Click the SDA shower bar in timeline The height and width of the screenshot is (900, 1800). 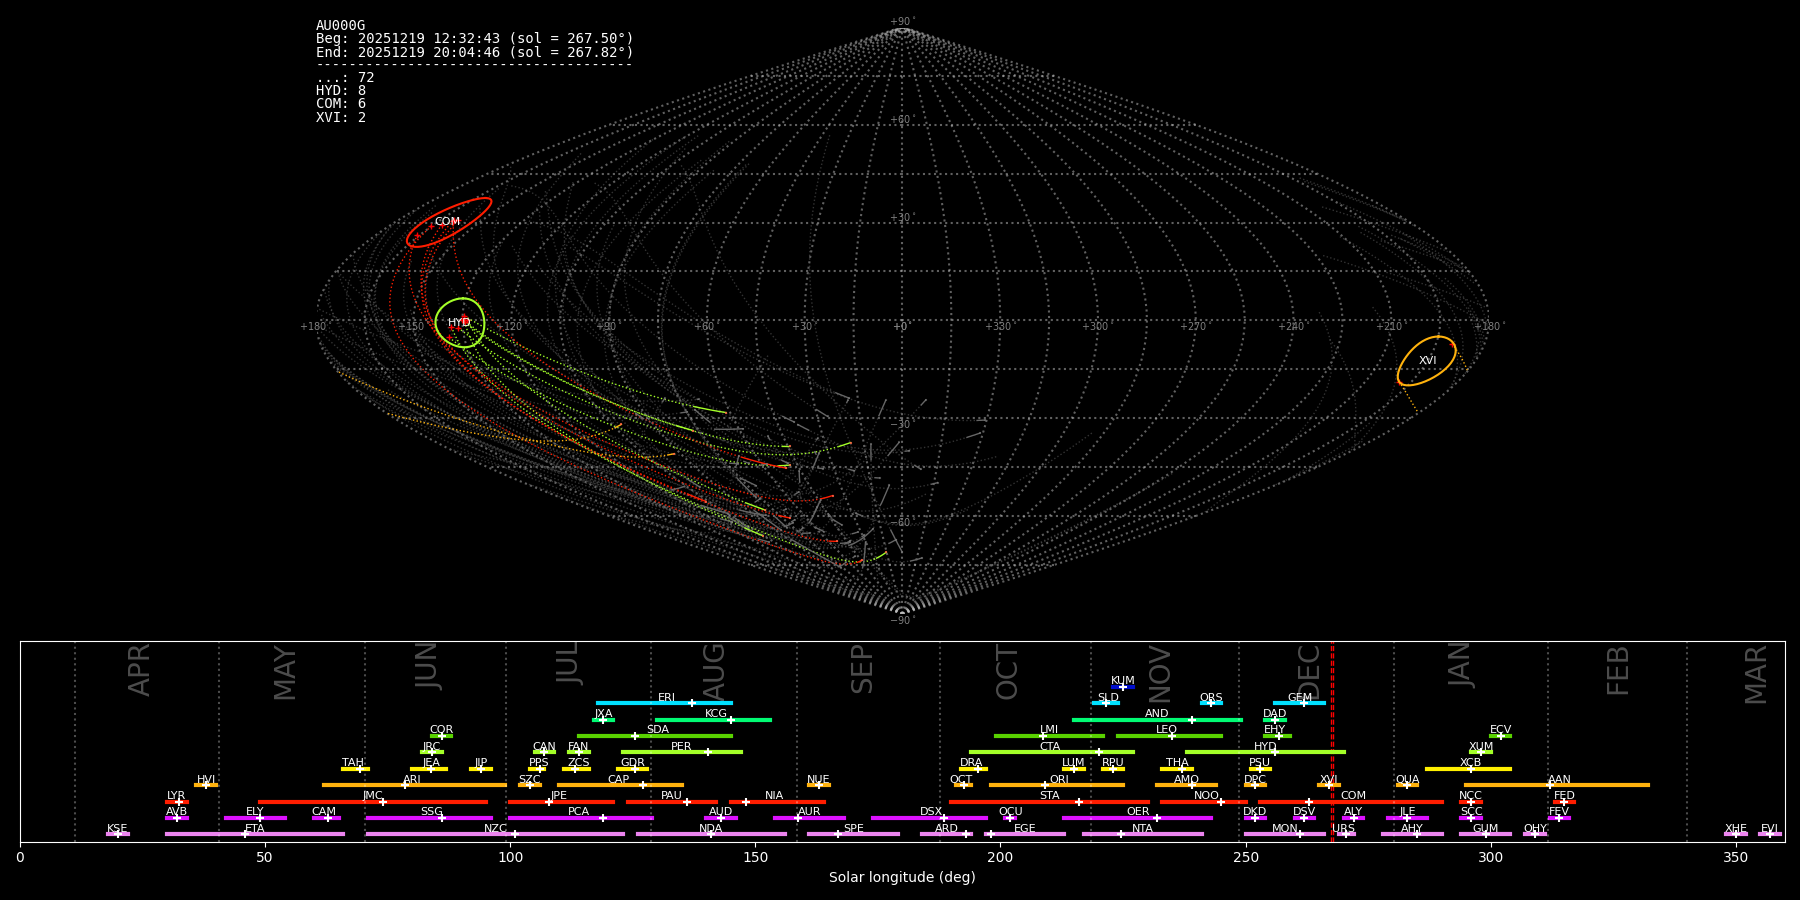pos(655,736)
